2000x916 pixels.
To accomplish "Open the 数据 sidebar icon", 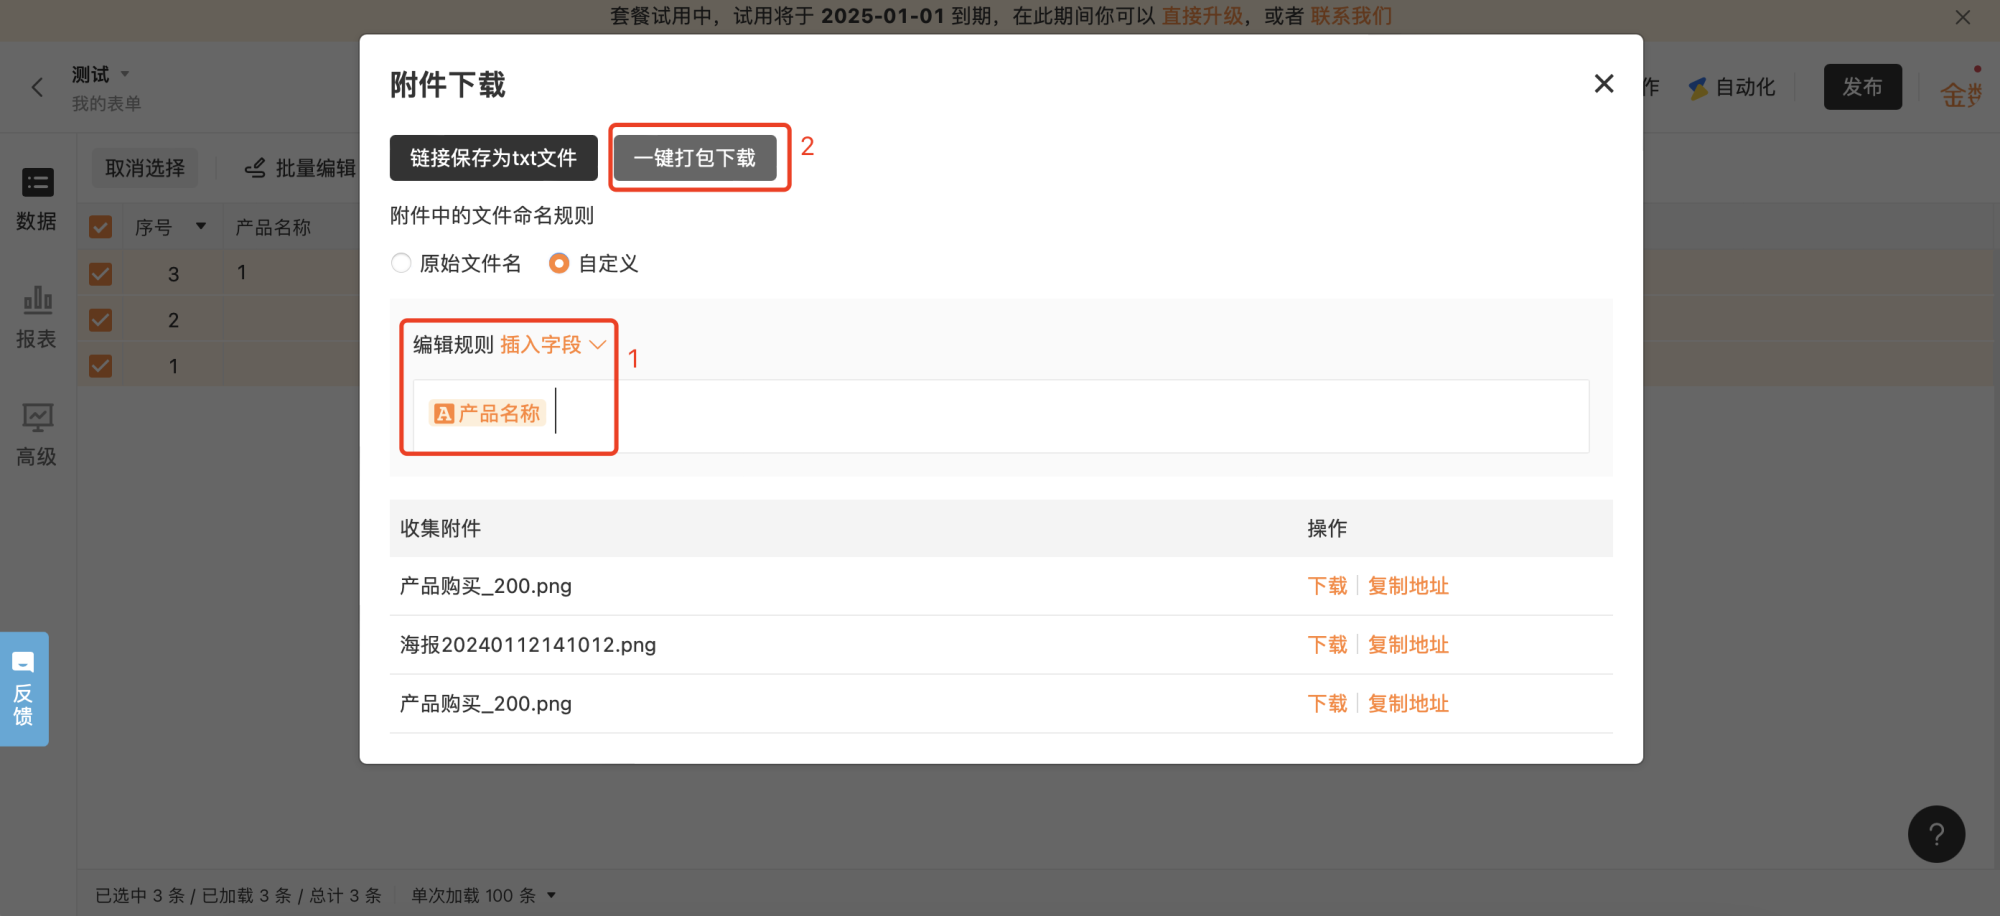I will point(37,183).
